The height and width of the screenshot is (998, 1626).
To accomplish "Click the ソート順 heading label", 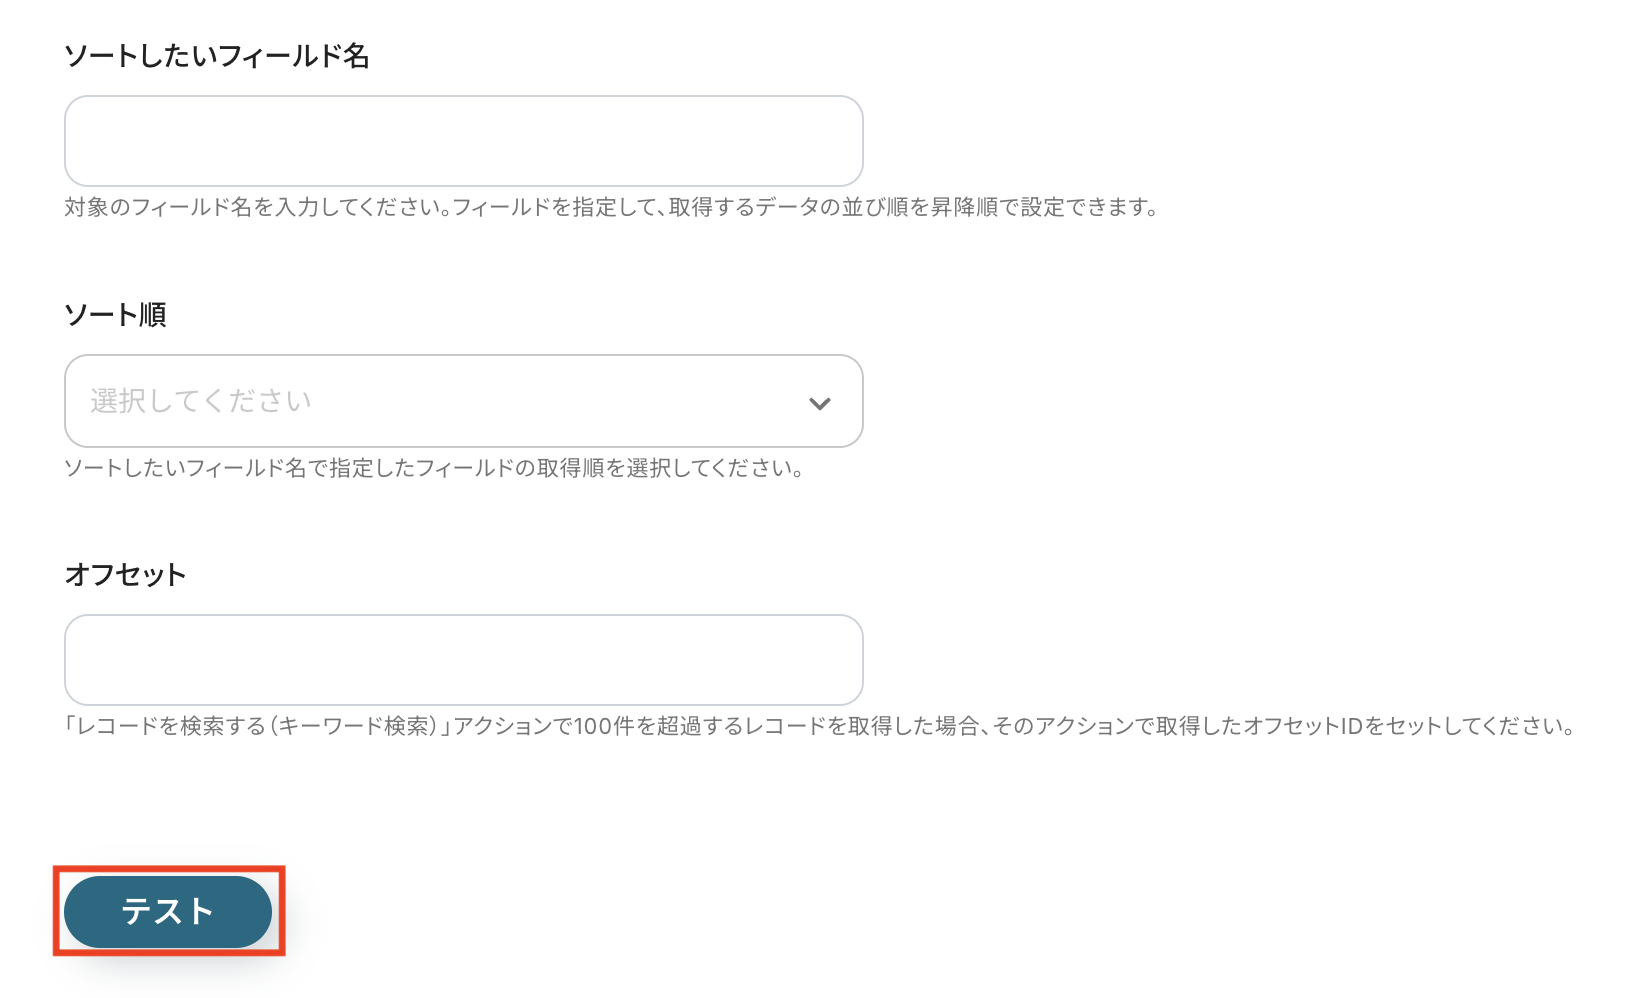I will click(x=115, y=315).
